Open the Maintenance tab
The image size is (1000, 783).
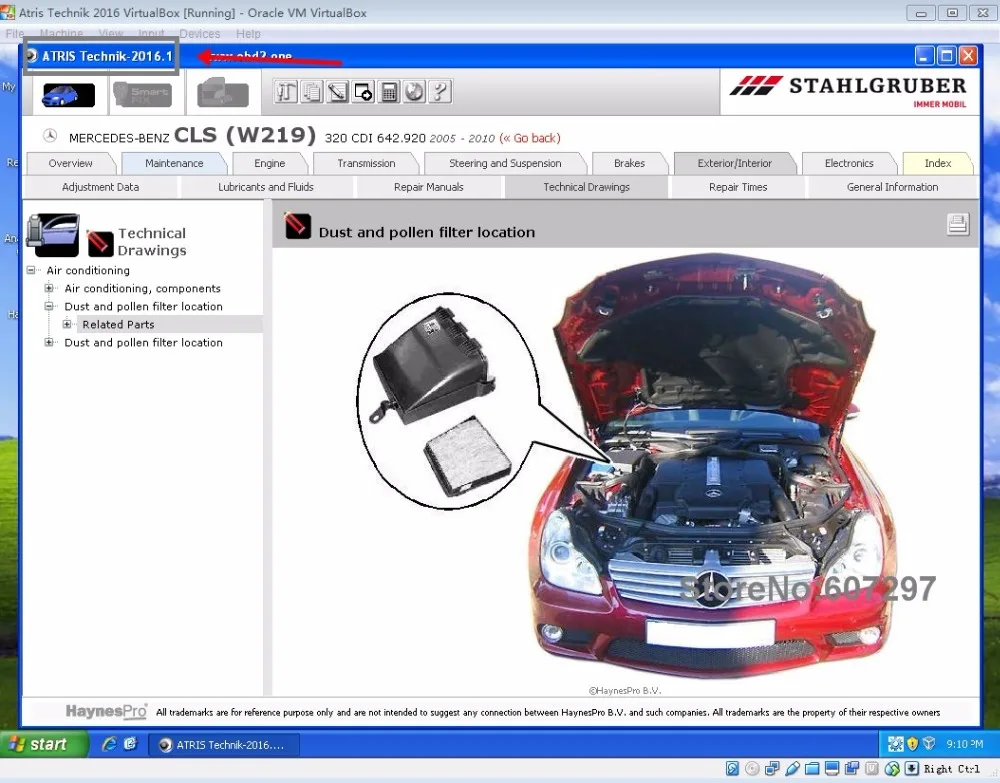[x=174, y=163]
